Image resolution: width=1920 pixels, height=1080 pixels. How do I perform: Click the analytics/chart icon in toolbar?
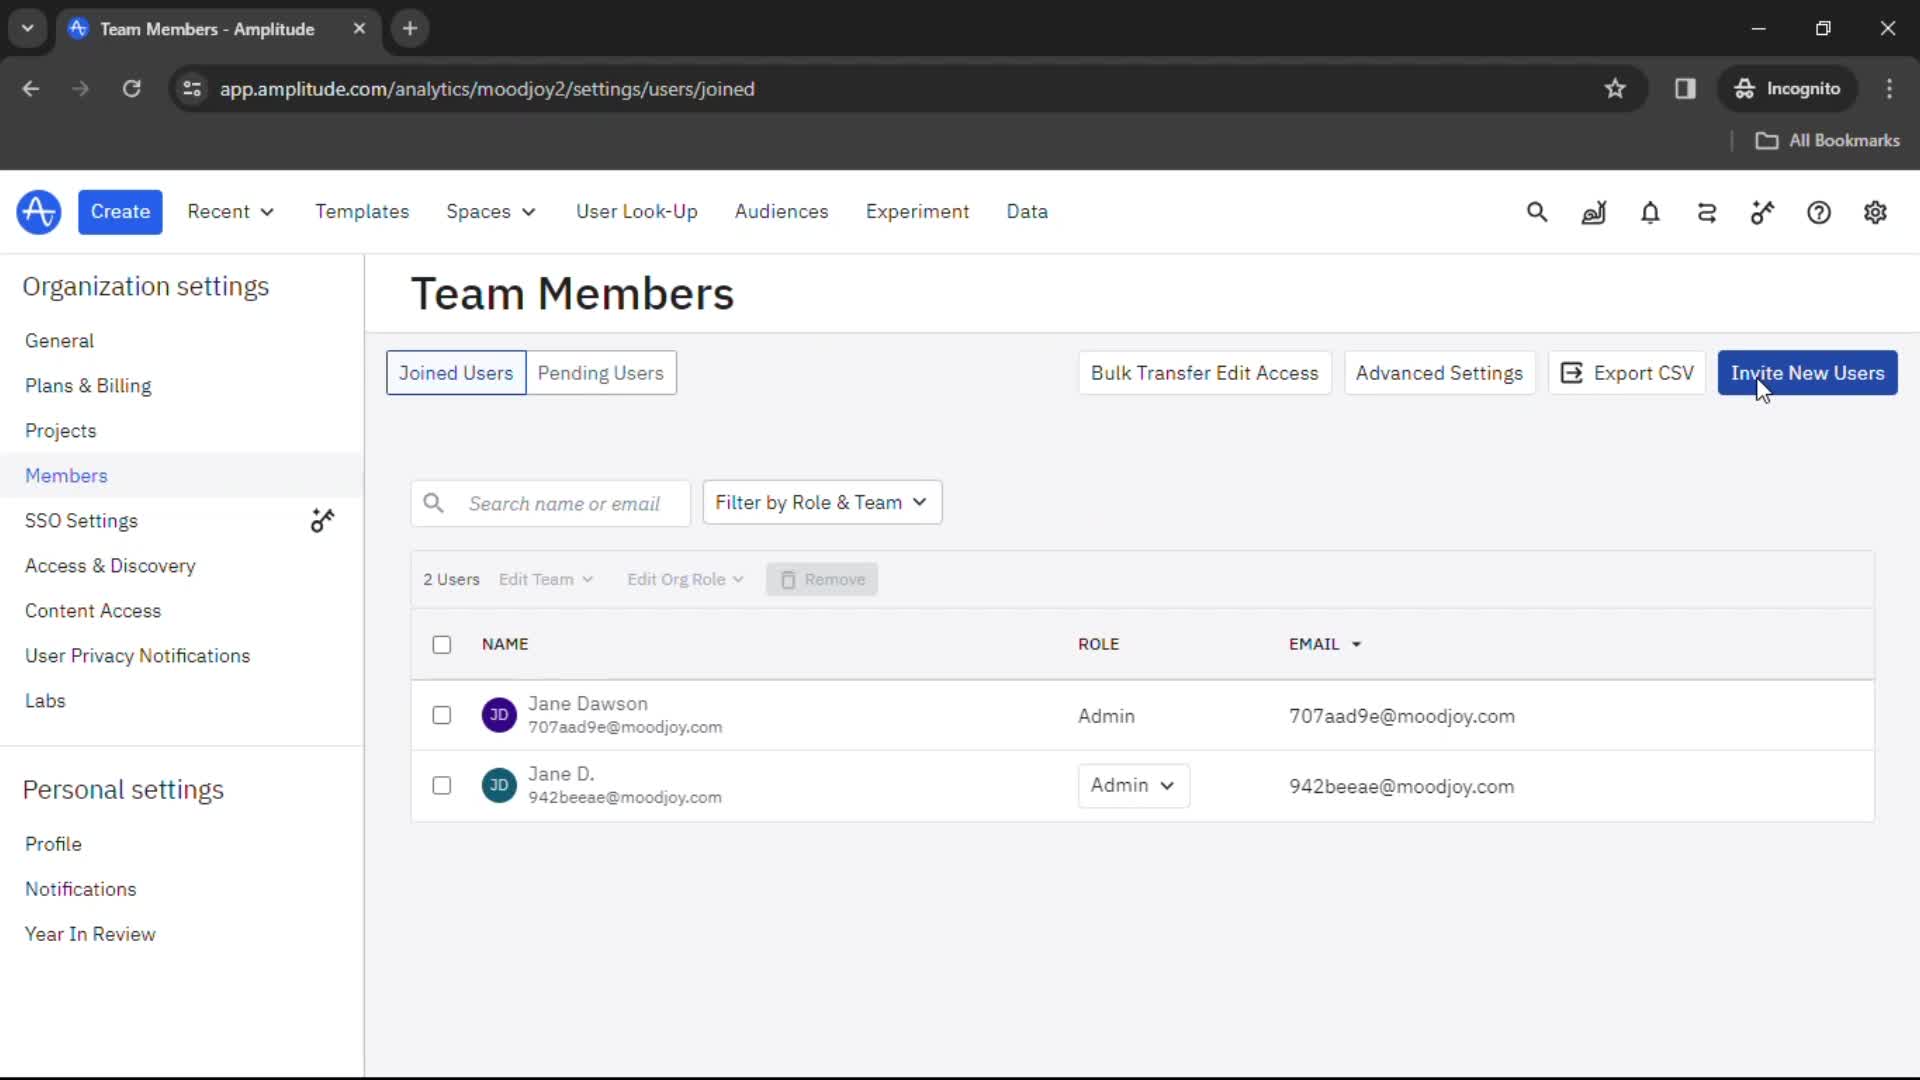(x=1592, y=212)
